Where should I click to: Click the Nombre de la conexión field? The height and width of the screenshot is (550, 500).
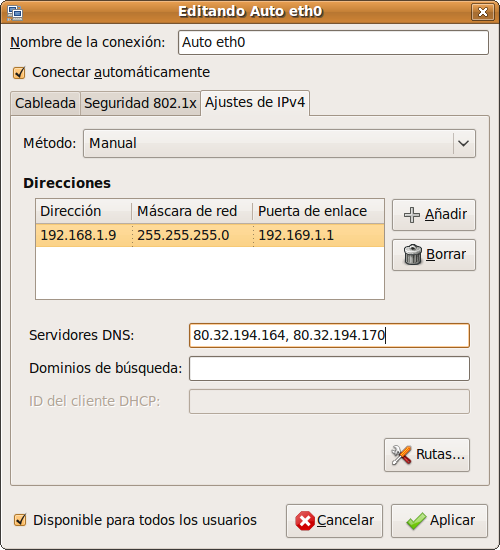click(333, 42)
